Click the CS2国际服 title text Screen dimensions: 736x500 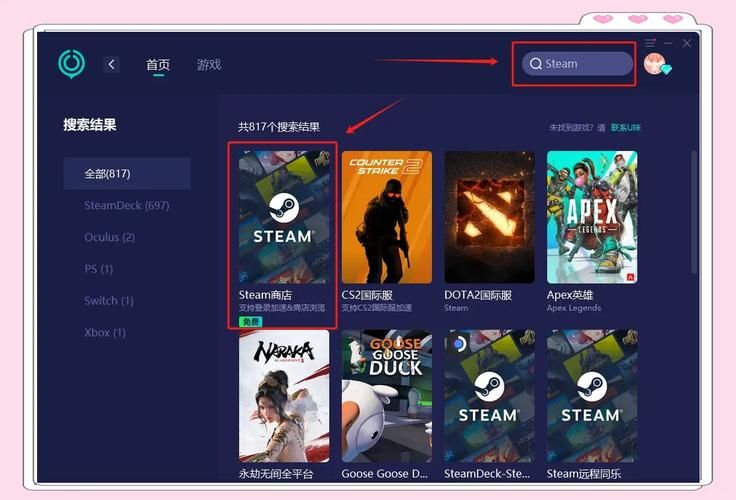[367, 295]
